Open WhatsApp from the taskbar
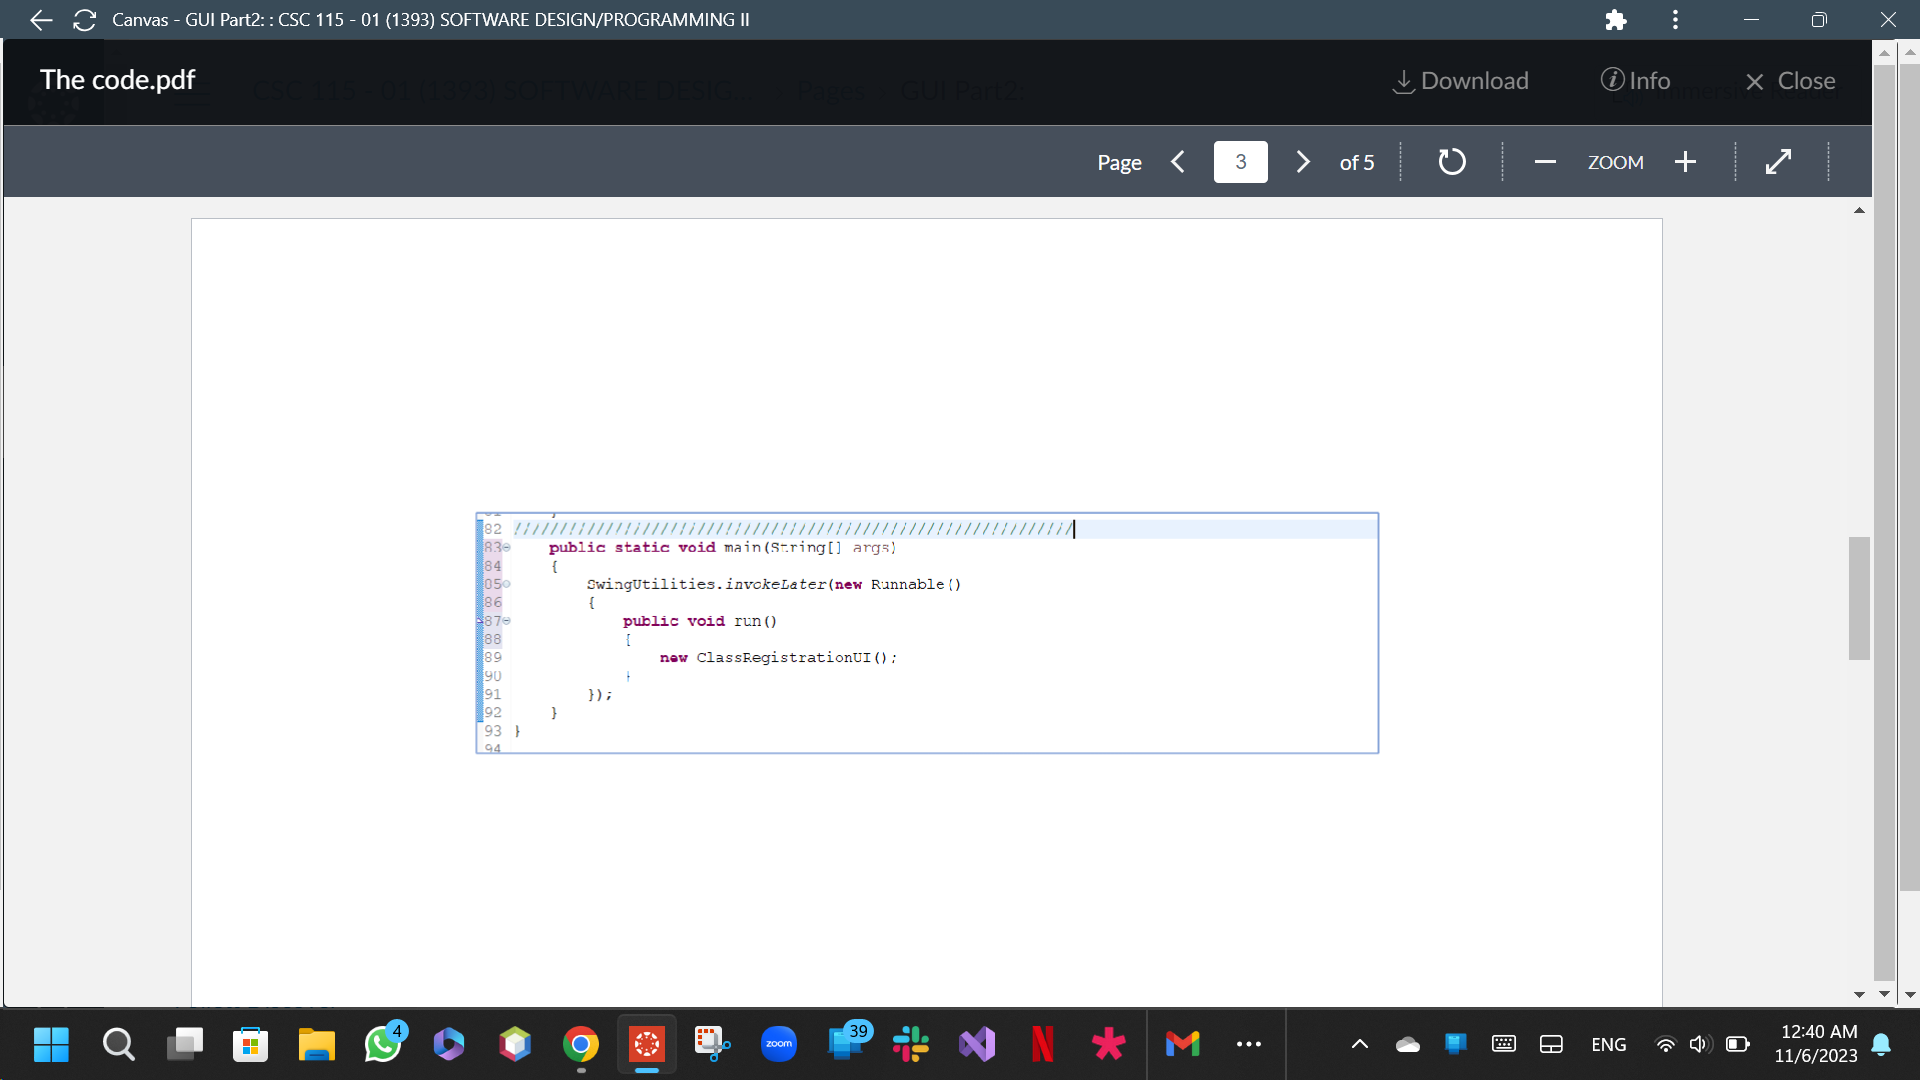Image resolution: width=1920 pixels, height=1080 pixels. click(x=382, y=1043)
